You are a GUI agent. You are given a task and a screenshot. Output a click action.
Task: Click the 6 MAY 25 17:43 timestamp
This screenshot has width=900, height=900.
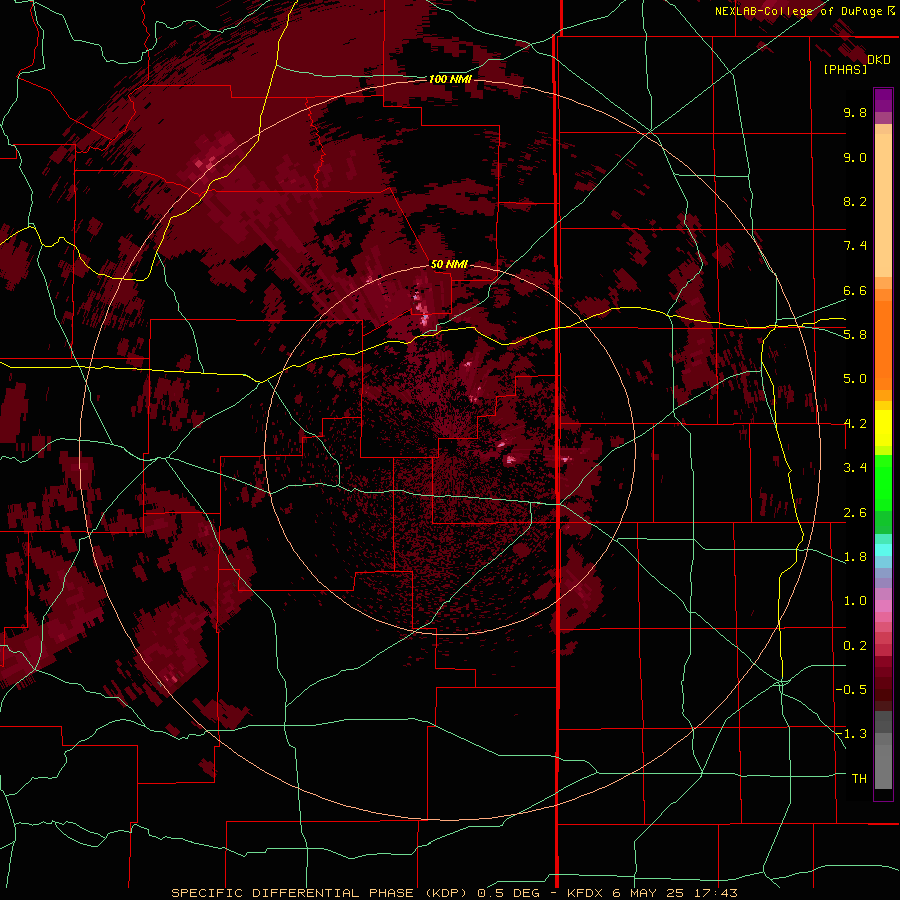(x=674, y=893)
